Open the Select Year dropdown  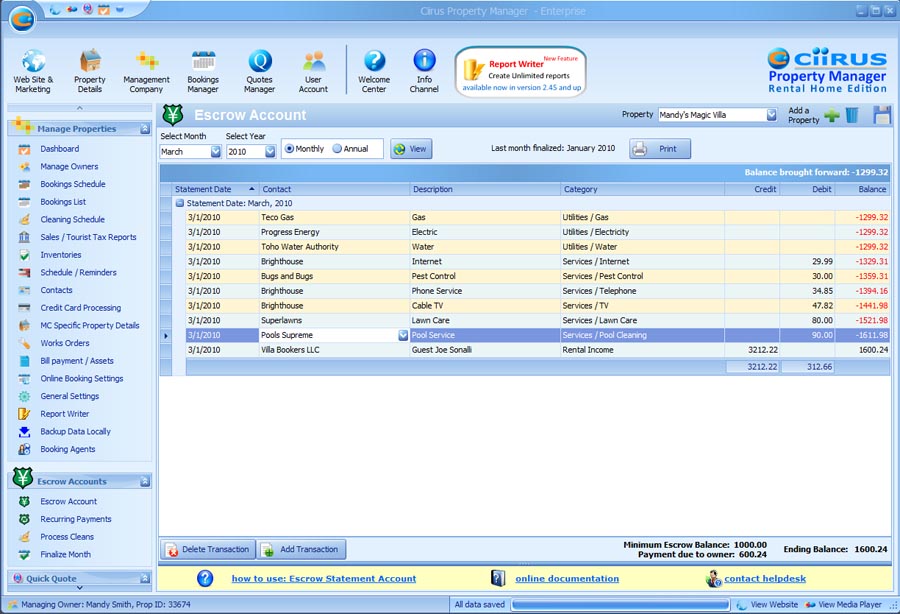270,152
